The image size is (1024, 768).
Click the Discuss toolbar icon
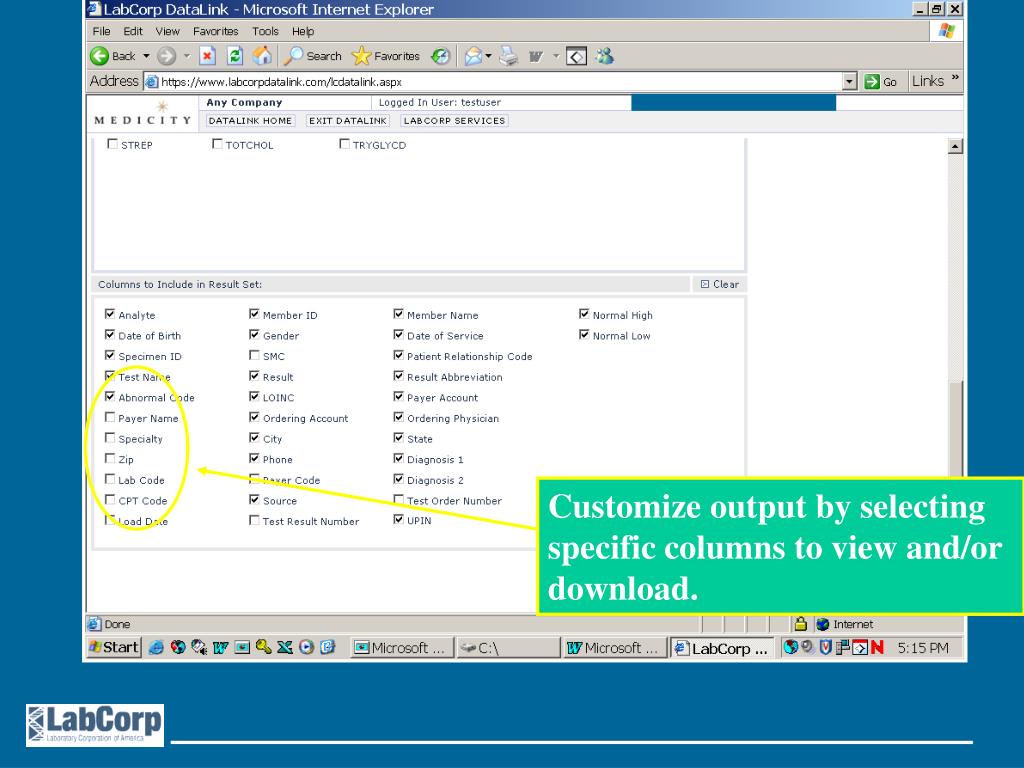(x=576, y=57)
